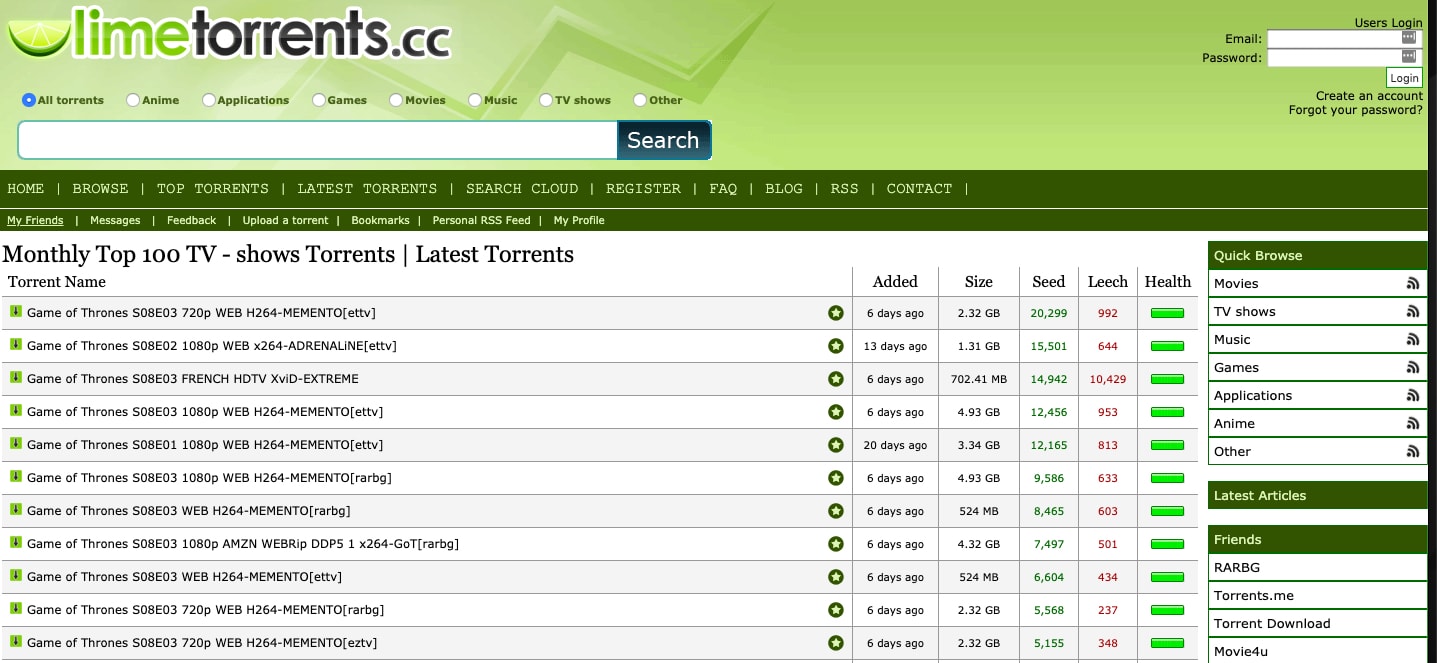The height and width of the screenshot is (663, 1437).
Task: Select the Applications search category radio
Action: pyautogui.click(x=208, y=100)
